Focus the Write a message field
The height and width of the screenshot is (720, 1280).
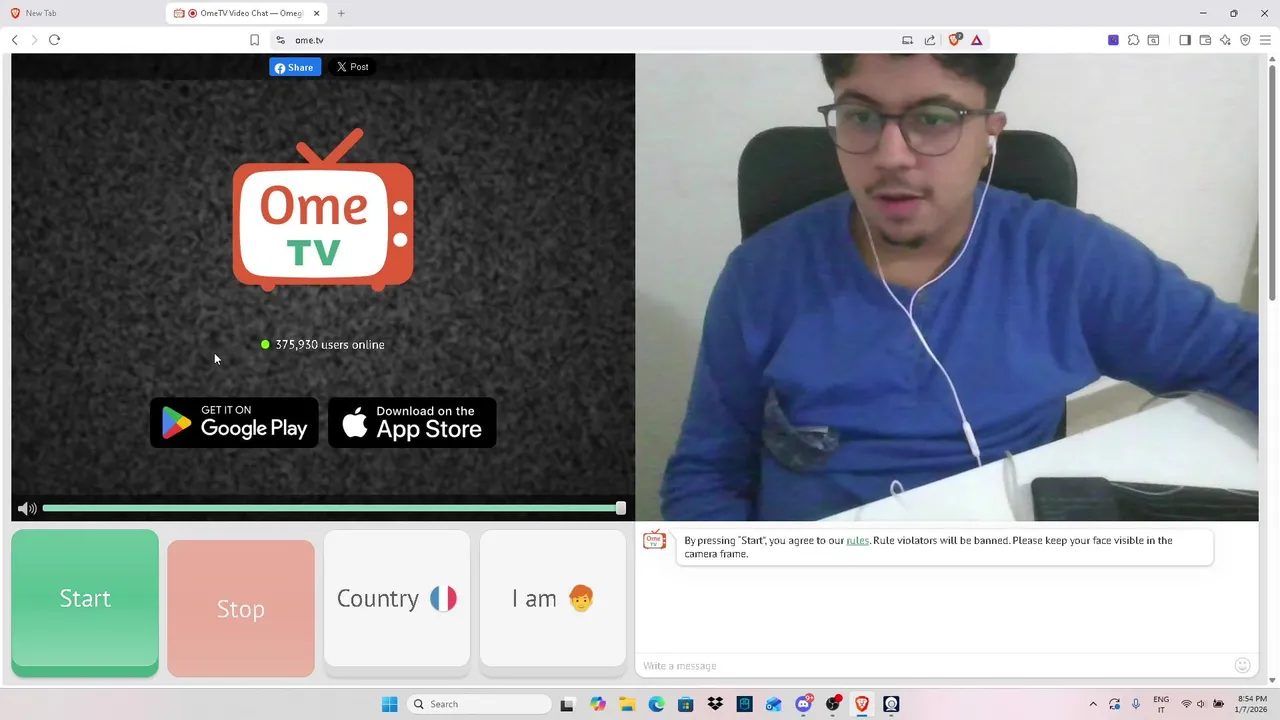[935, 666]
